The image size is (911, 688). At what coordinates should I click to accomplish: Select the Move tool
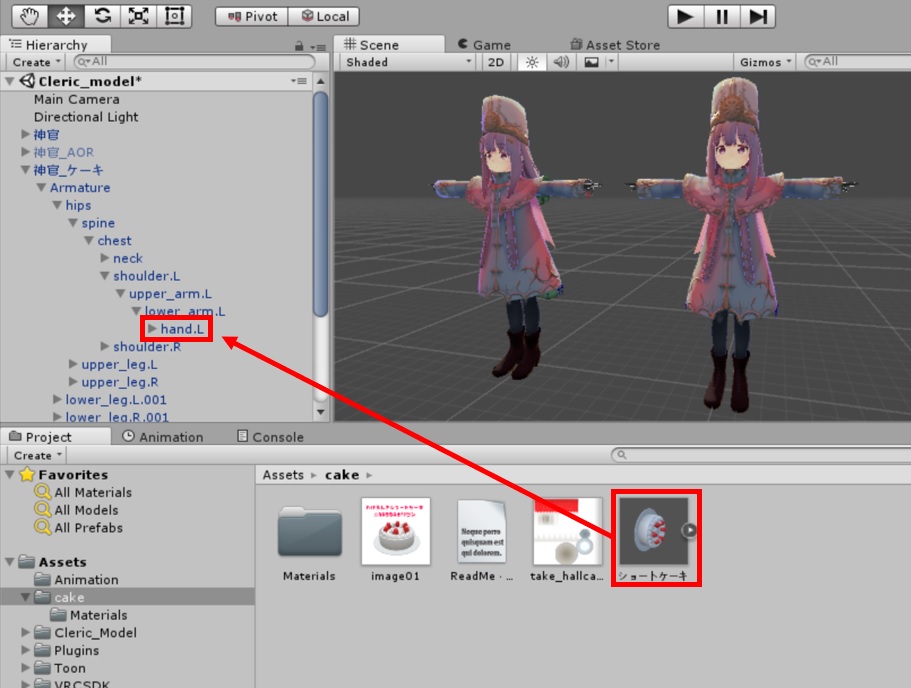pyautogui.click(x=66, y=16)
